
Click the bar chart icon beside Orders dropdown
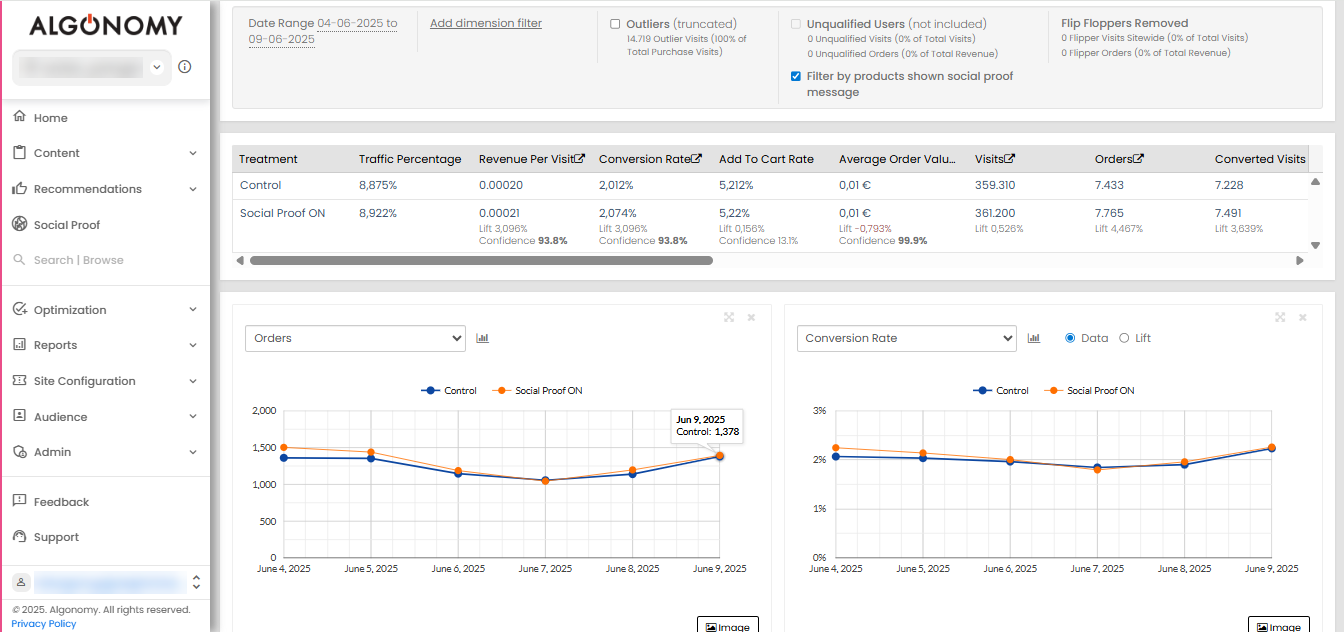pyautogui.click(x=483, y=338)
